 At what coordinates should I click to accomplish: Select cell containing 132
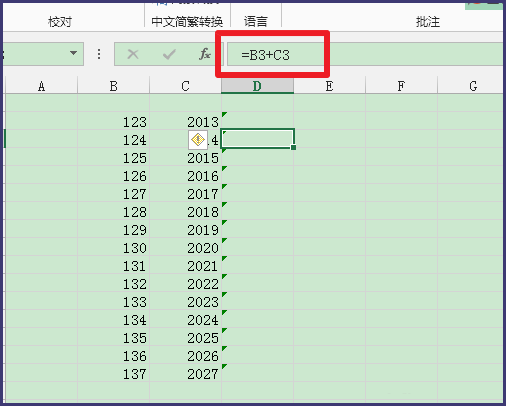(x=113, y=283)
